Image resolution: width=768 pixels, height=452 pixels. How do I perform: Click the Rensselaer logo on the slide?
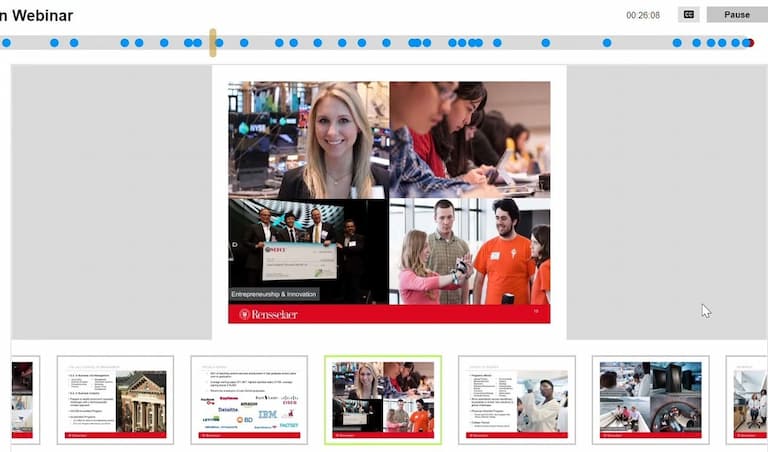click(x=268, y=314)
